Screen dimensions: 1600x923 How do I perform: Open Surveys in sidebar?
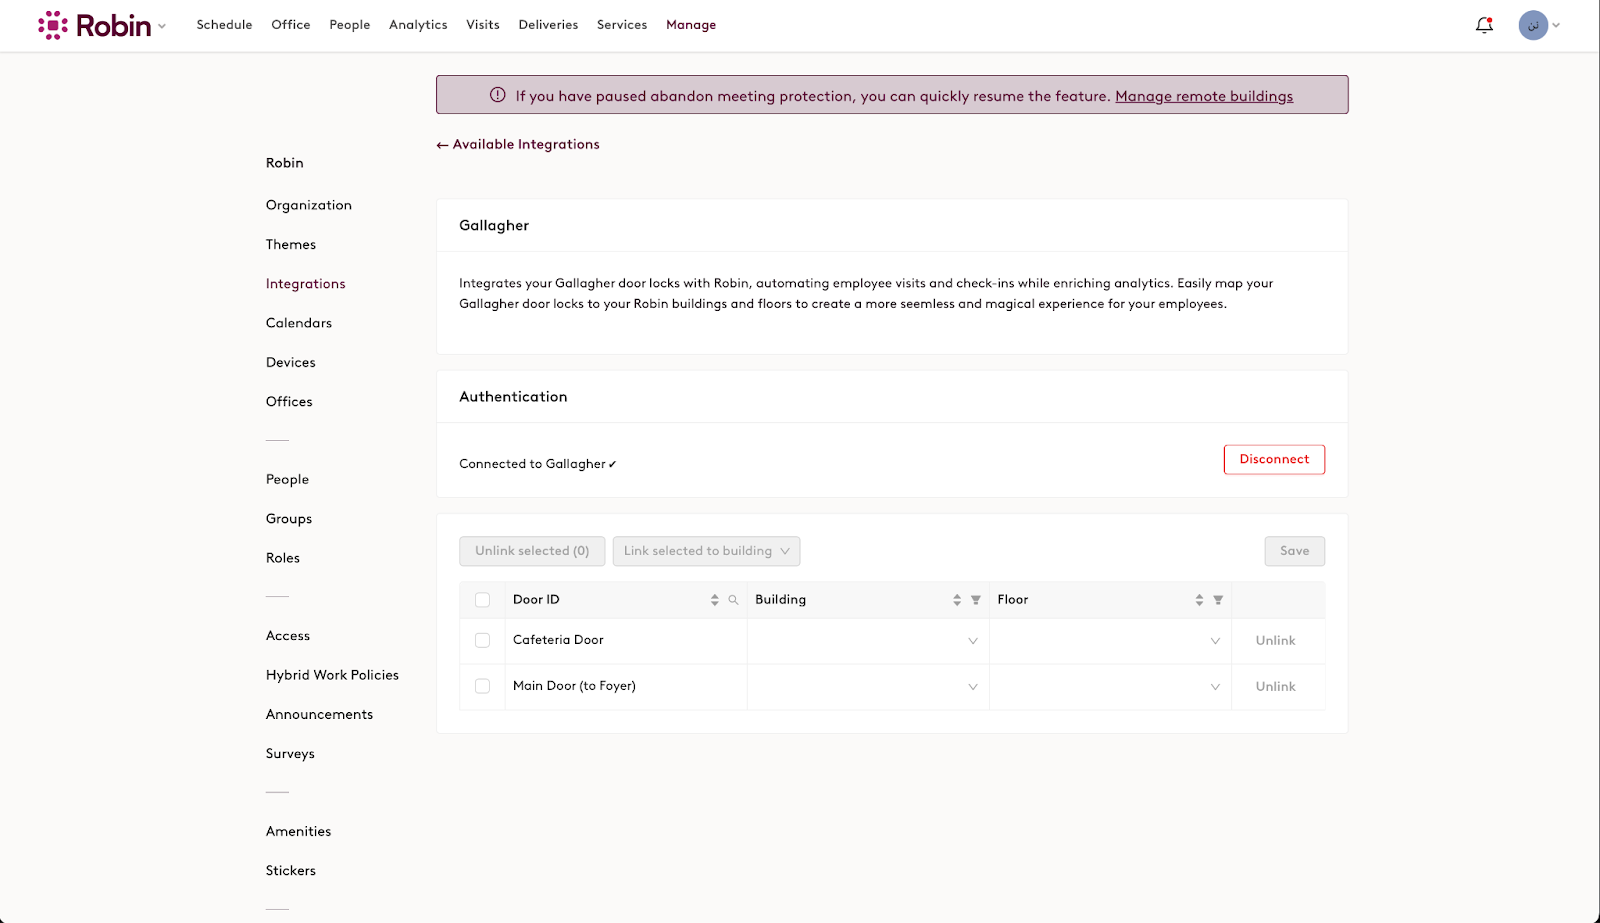[x=290, y=754]
